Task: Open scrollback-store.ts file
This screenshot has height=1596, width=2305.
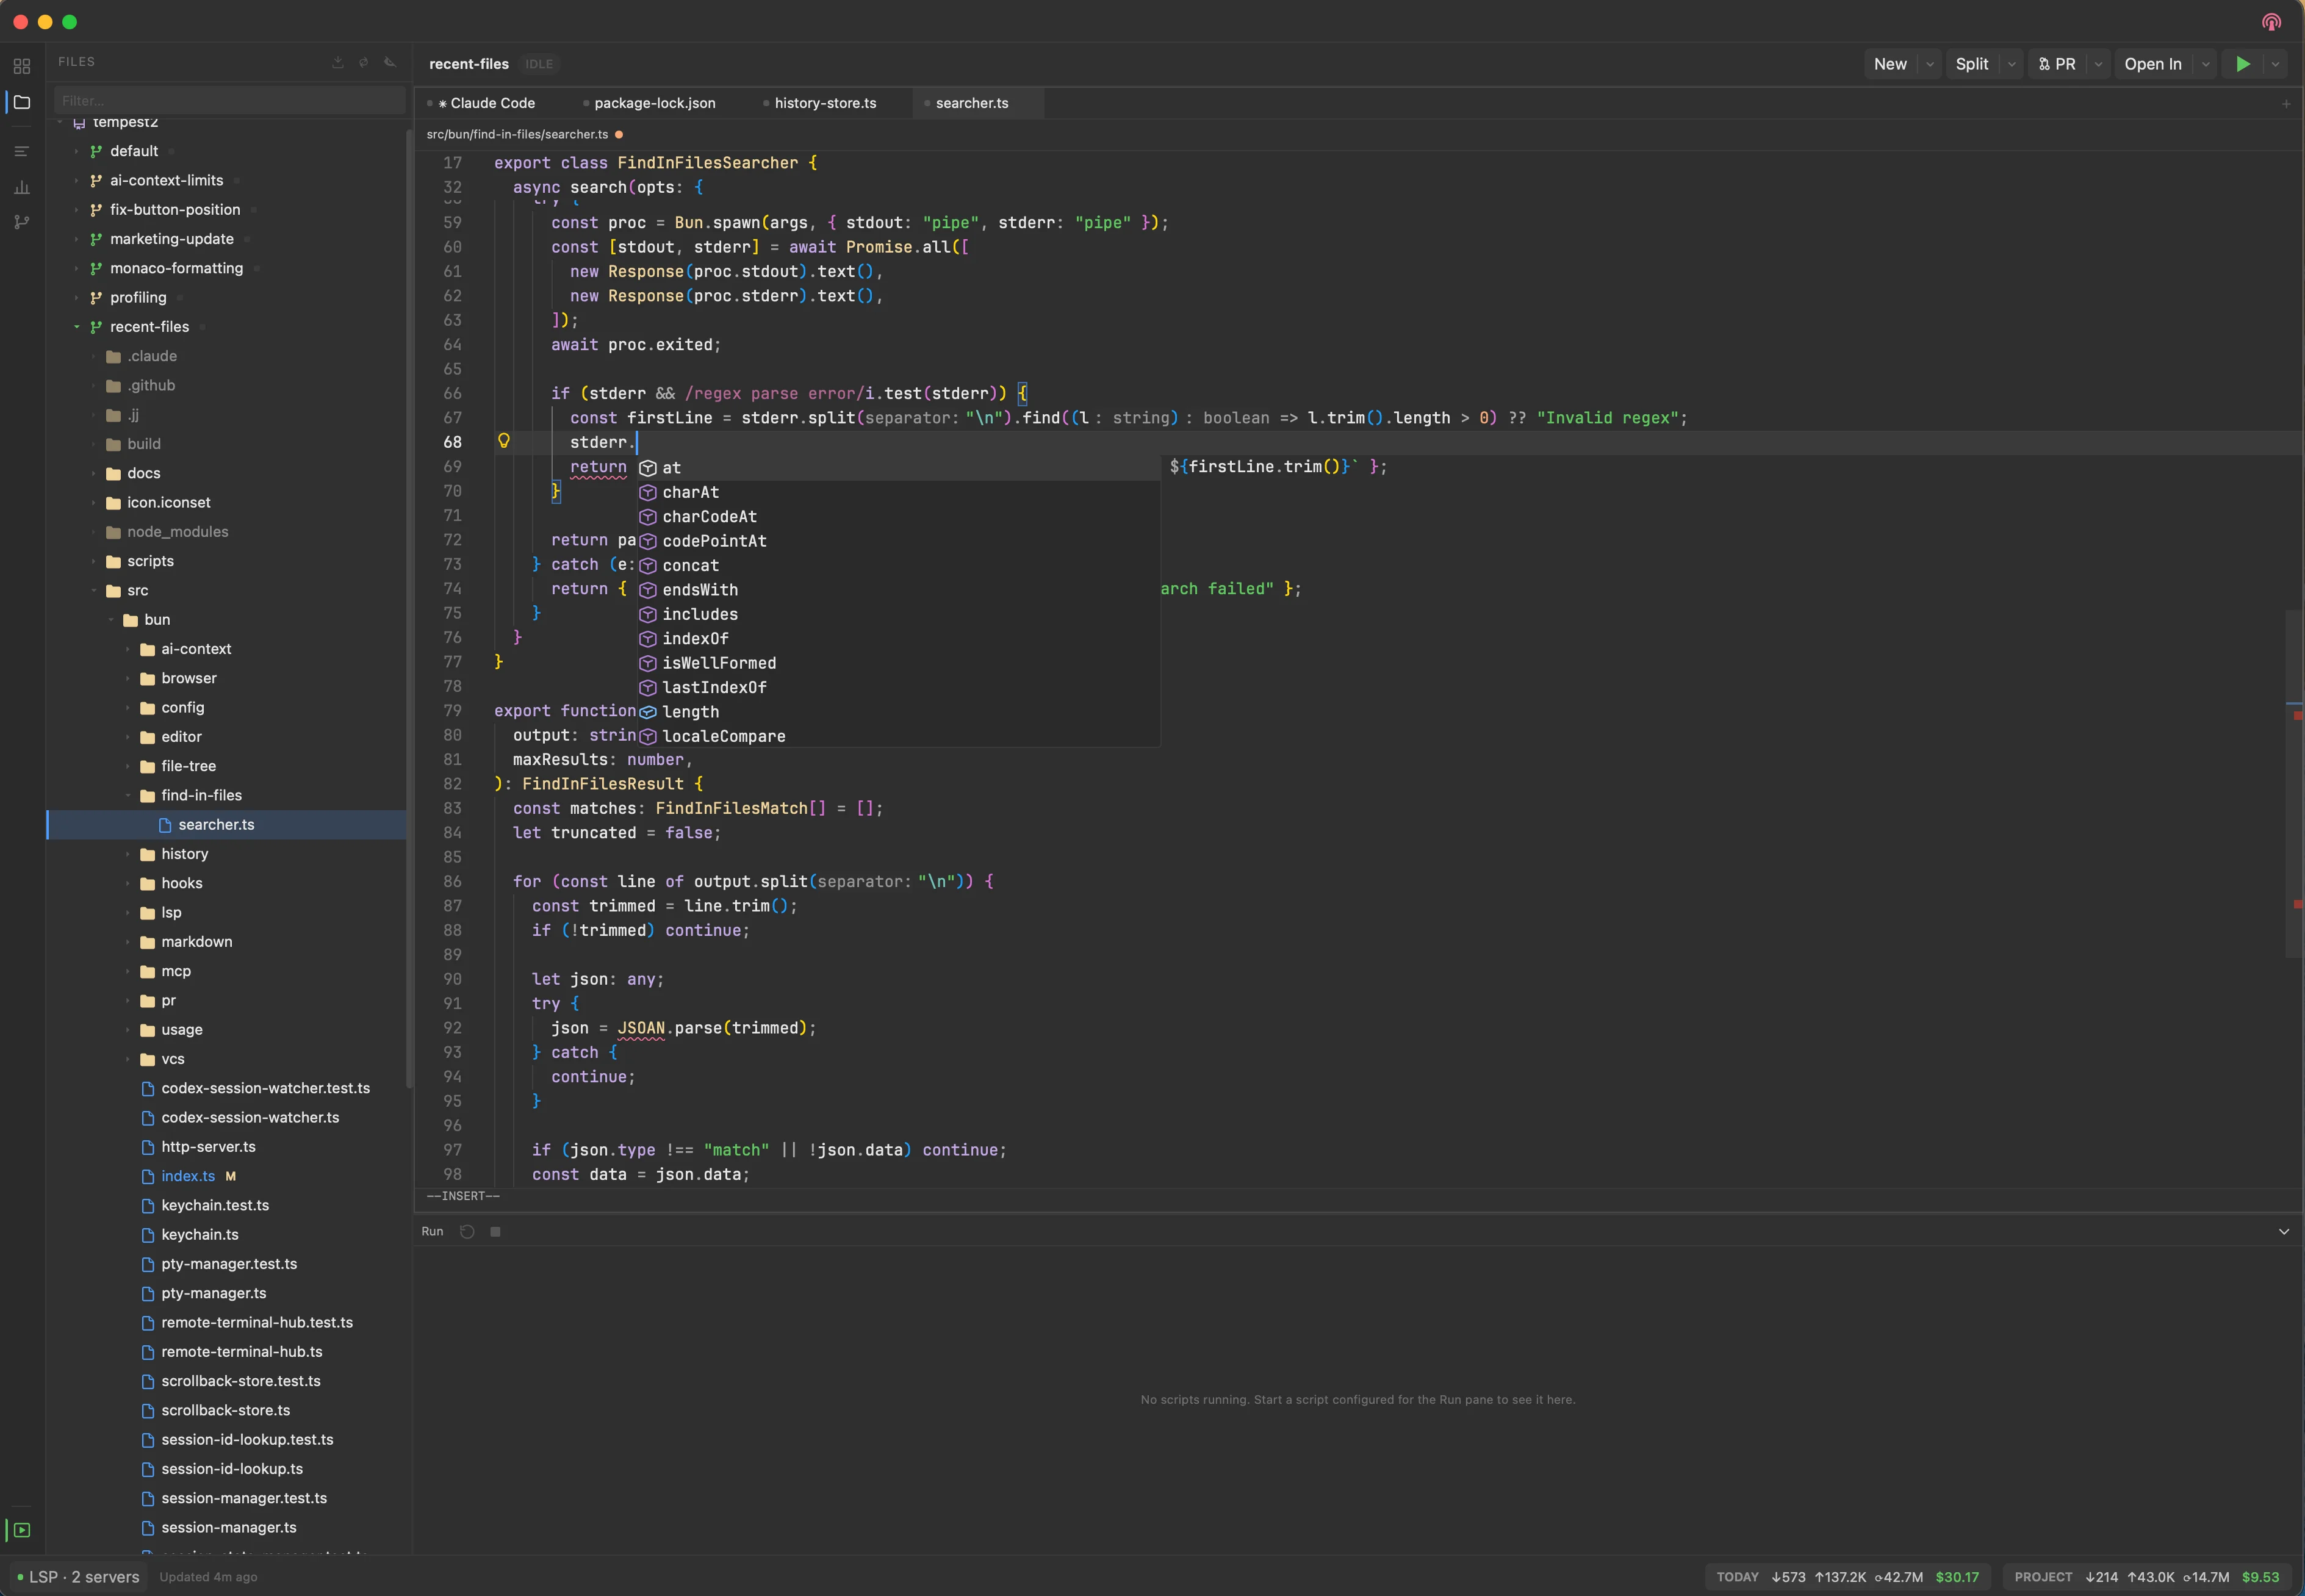Action: tap(226, 1410)
